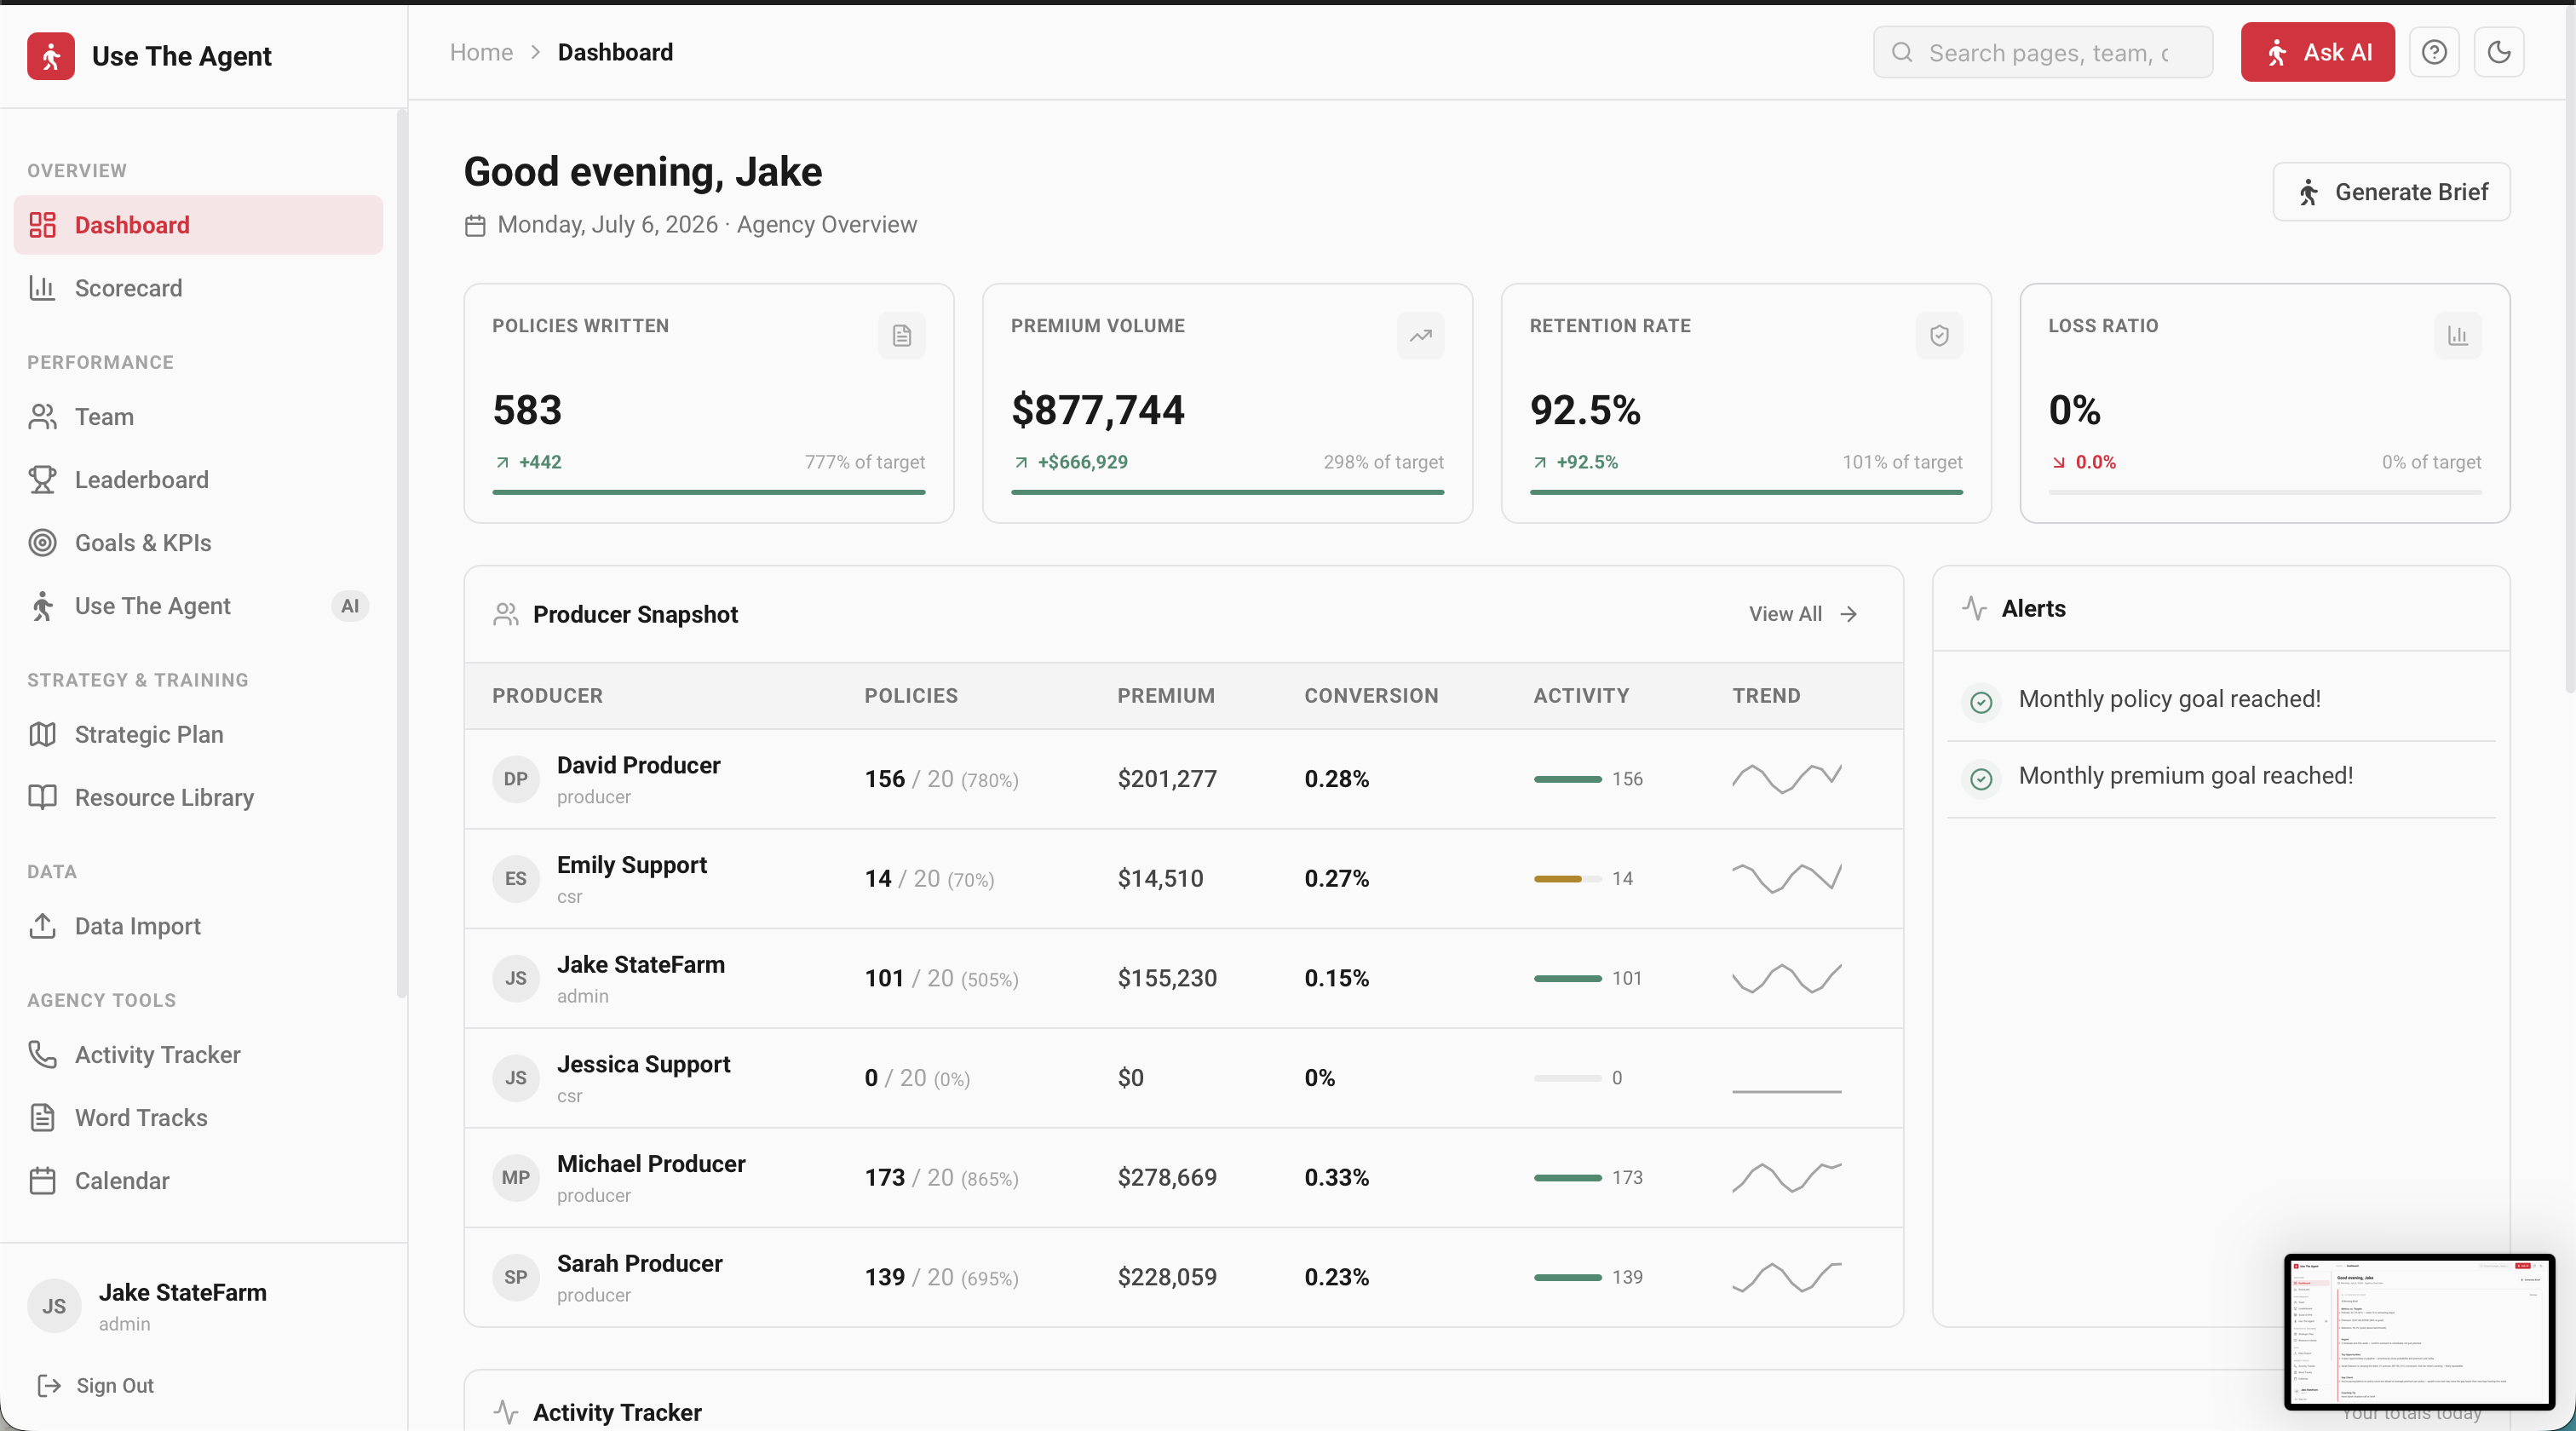
Task: Click the Dashboard breadcrumb text
Action: (x=615, y=52)
